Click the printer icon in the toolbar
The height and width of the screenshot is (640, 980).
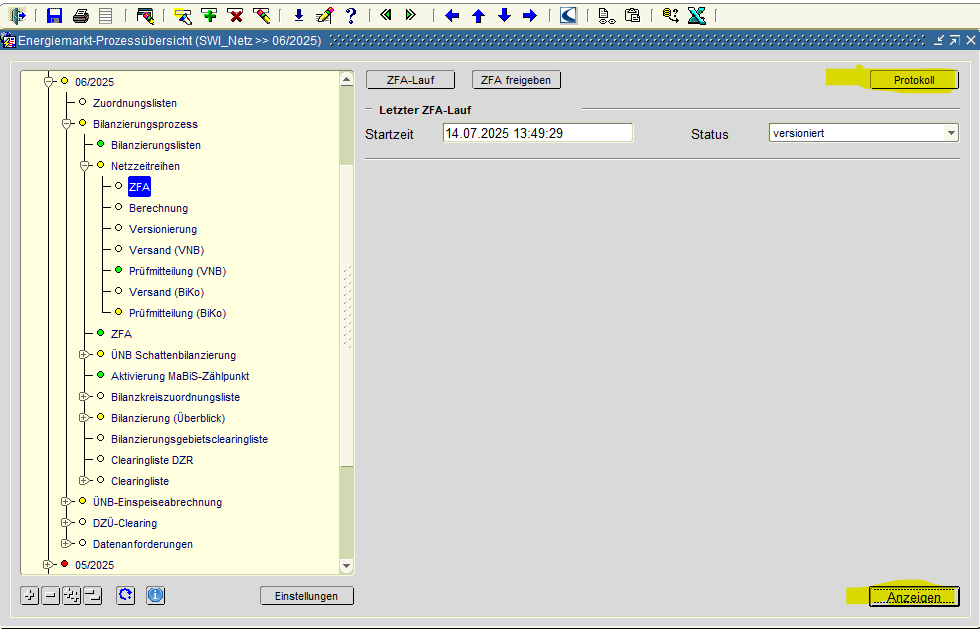pos(80,15)
